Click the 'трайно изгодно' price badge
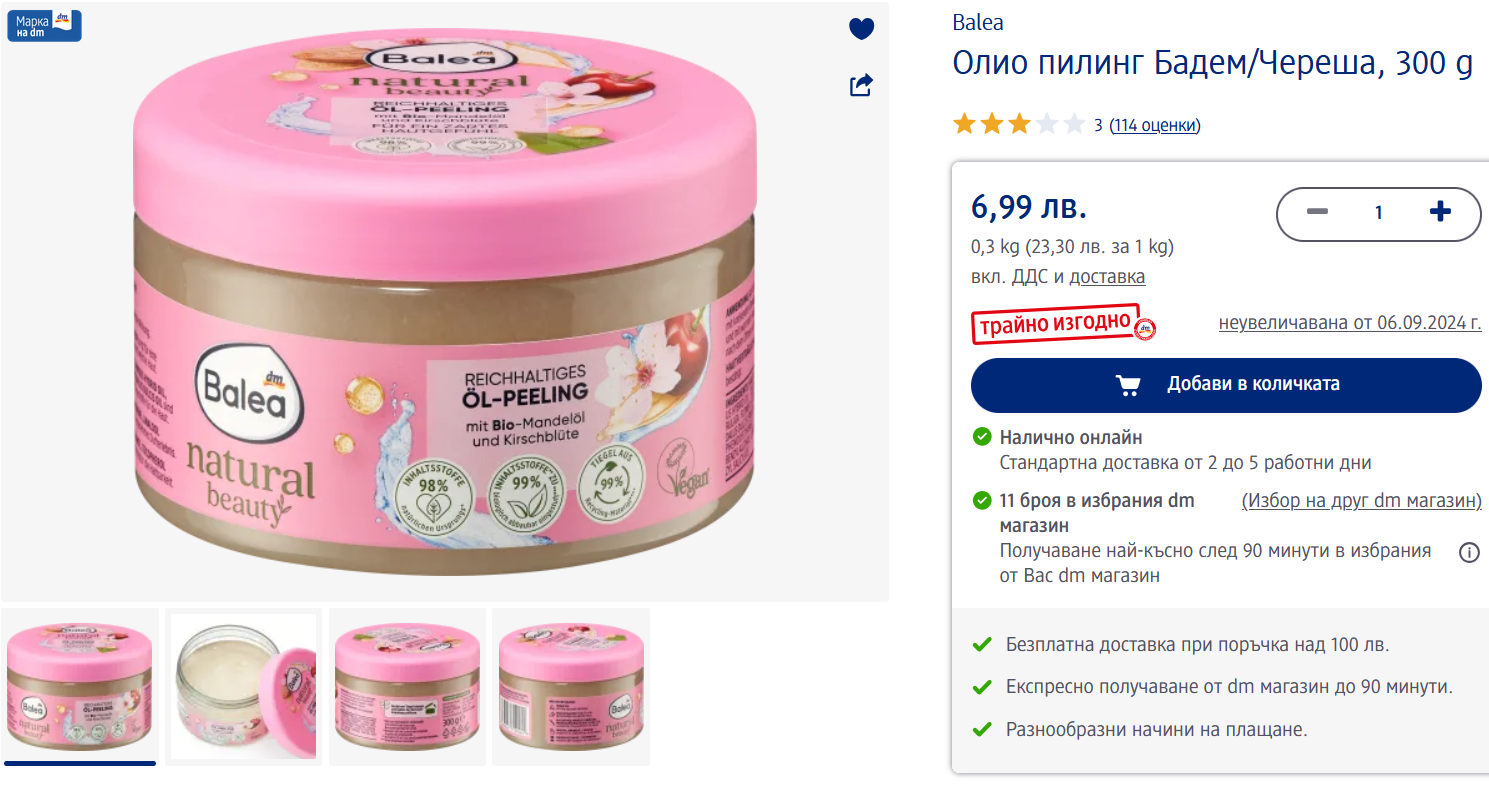This screenshot has height=795, width=1489. coord(1063,324)
